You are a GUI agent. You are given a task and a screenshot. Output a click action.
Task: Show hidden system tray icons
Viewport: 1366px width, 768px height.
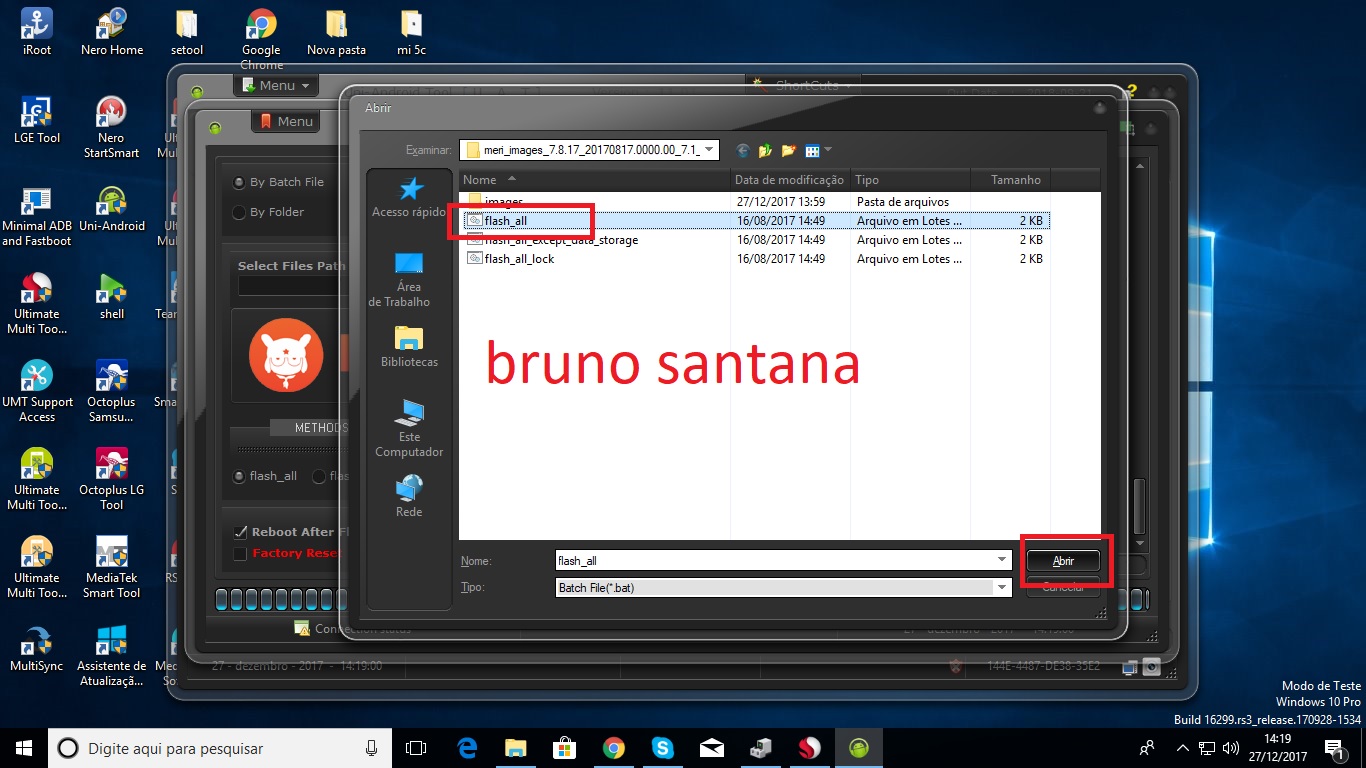click(x=1183, y=748)
